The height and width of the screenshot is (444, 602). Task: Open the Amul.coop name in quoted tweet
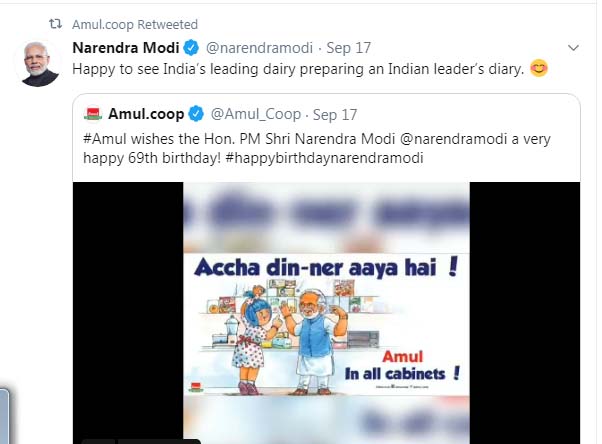pyautogui.click(x=145, y=112)
